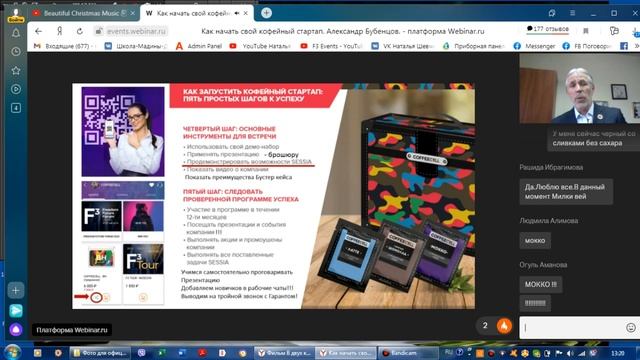Open Yandex home letter icon
This screenshot has width=640, height=360.
(60, 31)
